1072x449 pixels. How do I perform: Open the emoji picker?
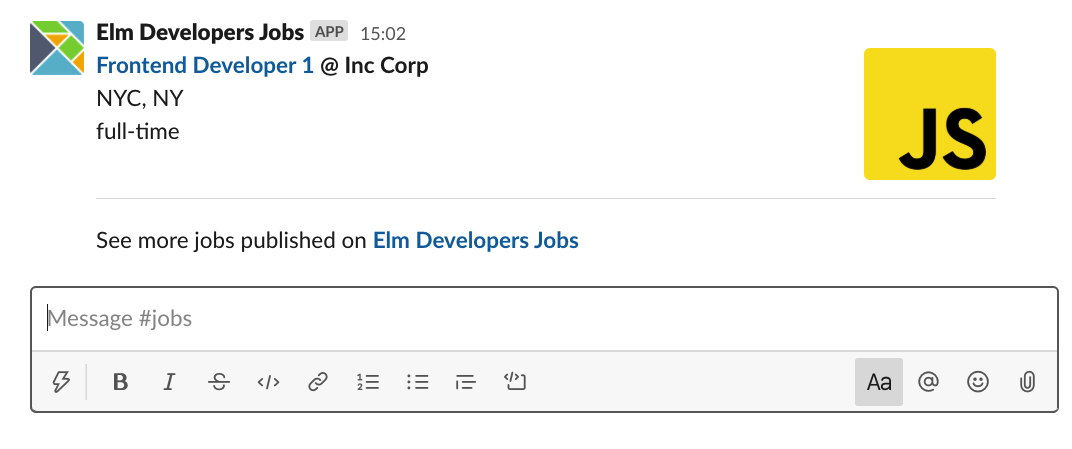click(978, 381)
